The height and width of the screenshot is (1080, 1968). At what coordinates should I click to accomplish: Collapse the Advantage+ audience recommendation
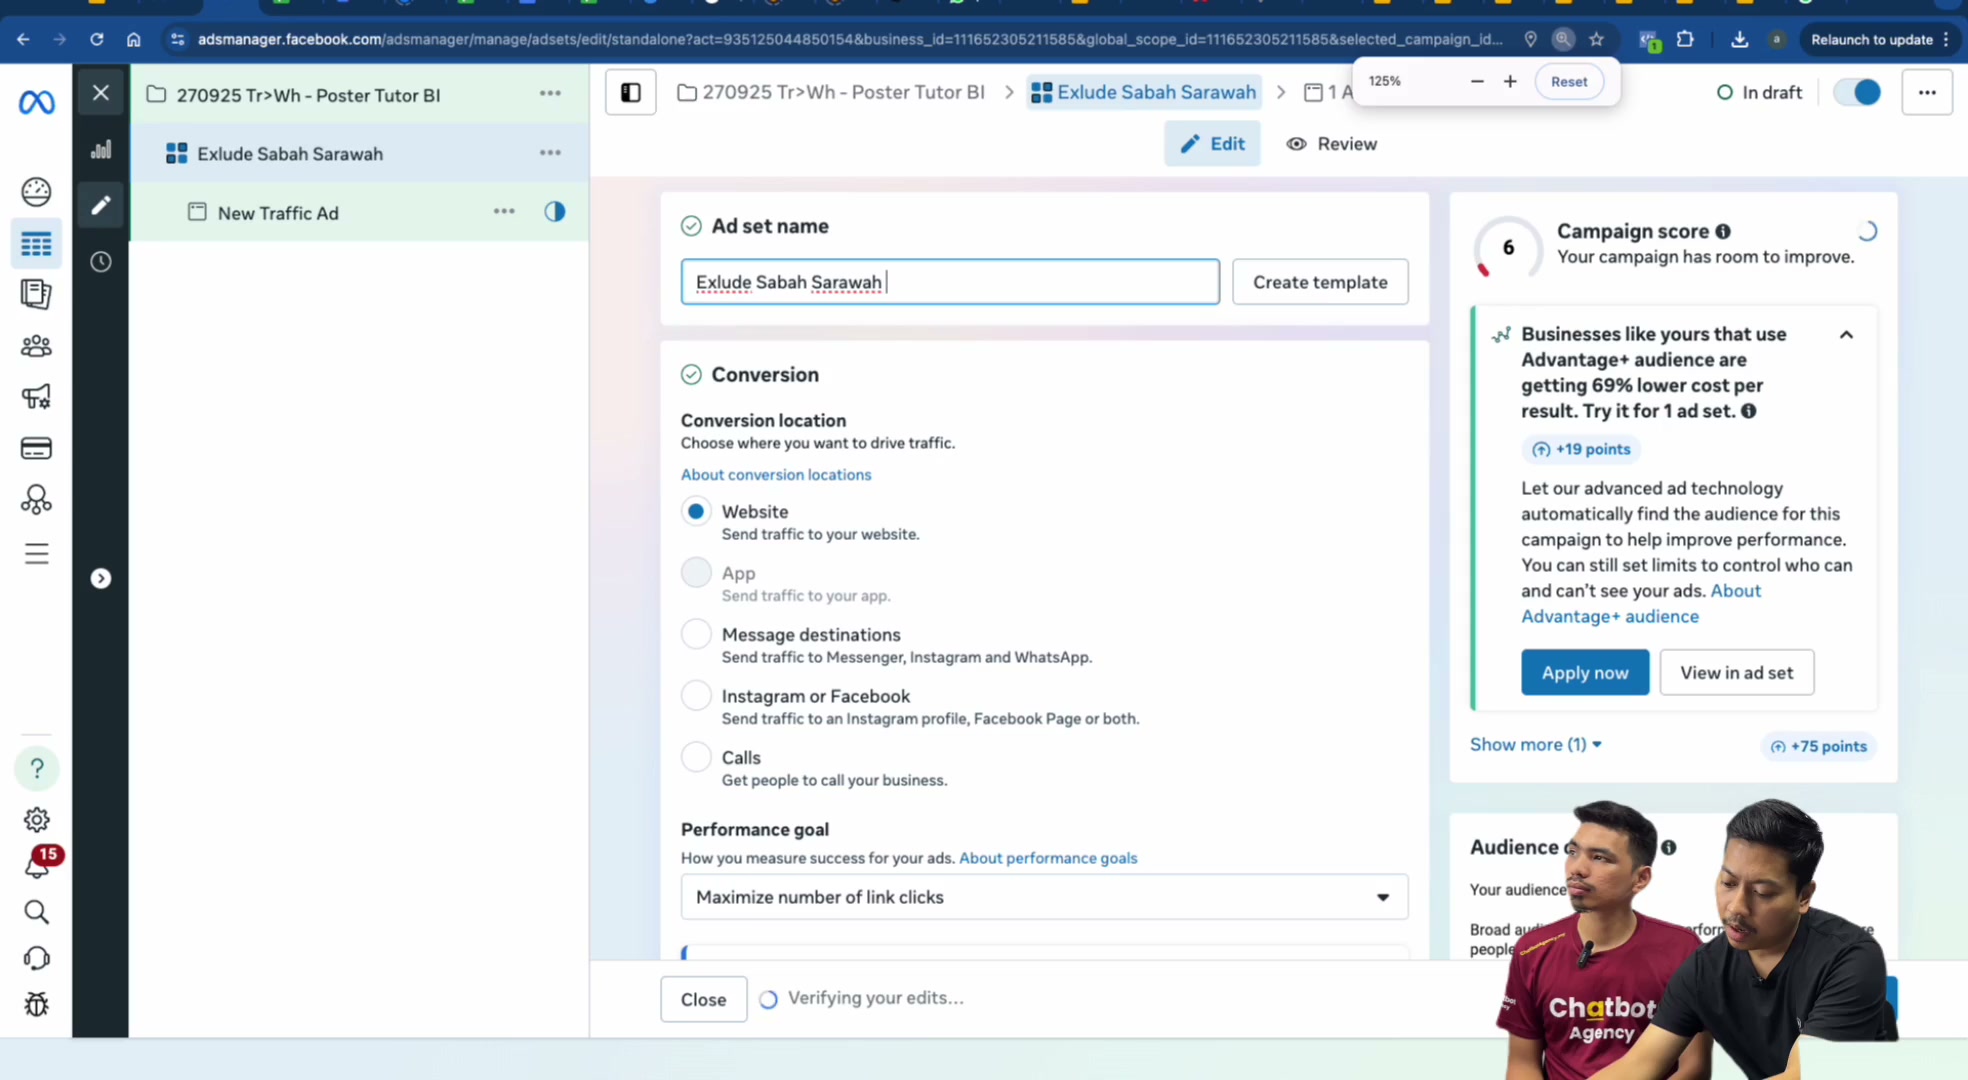pos(1846,335)
